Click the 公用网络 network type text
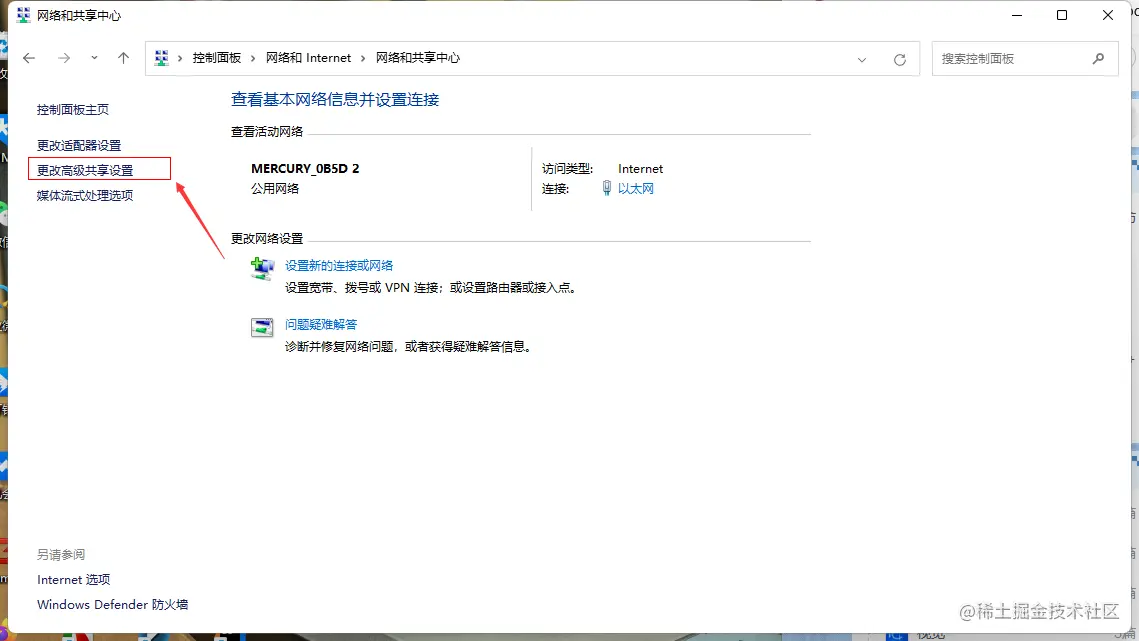1139x641 pixels. pyautogui.click(x=275, y=189)
